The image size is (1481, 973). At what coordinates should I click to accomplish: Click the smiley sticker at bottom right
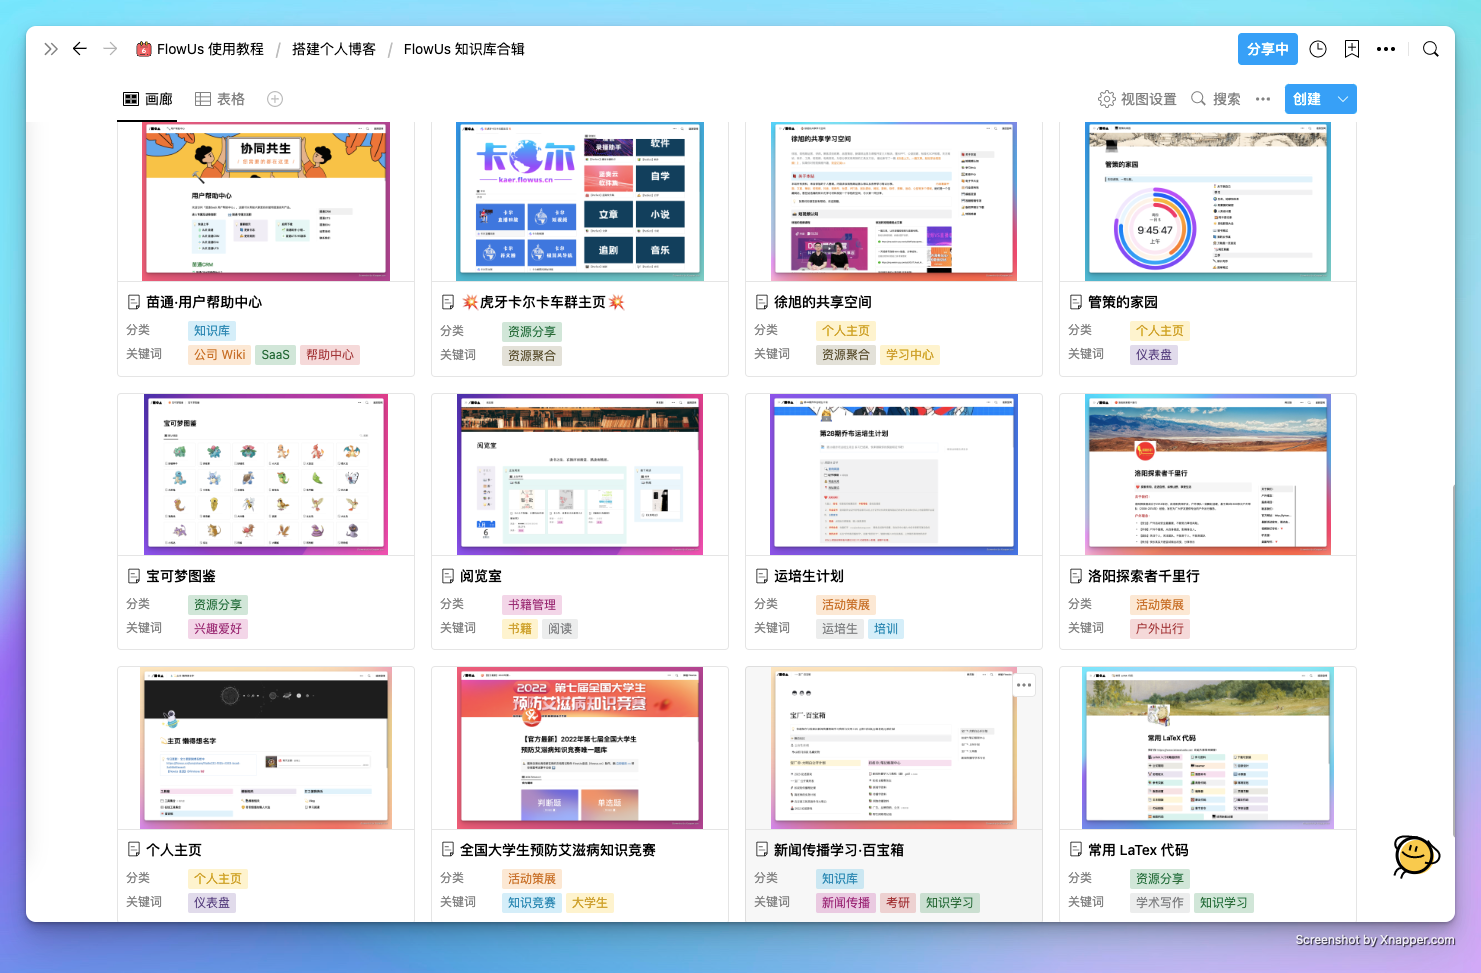click(x=1416, y=857)
